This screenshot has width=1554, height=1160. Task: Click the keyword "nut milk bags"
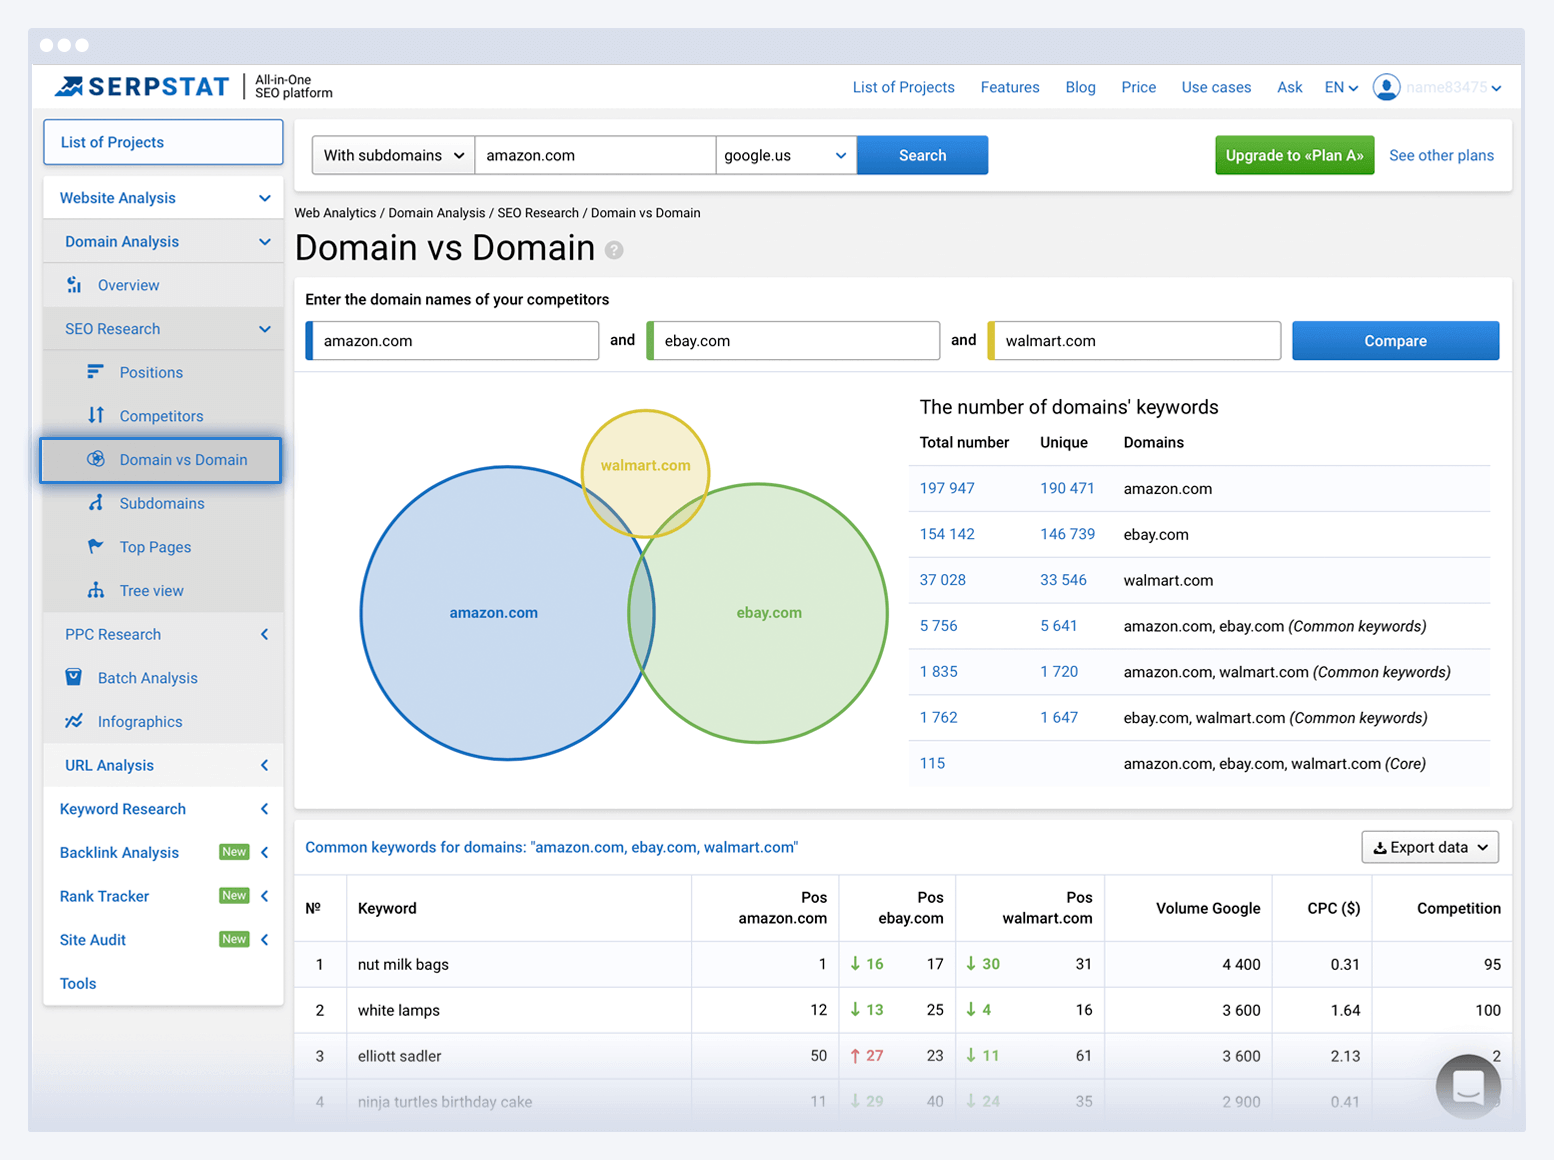[x=403, y=964]
